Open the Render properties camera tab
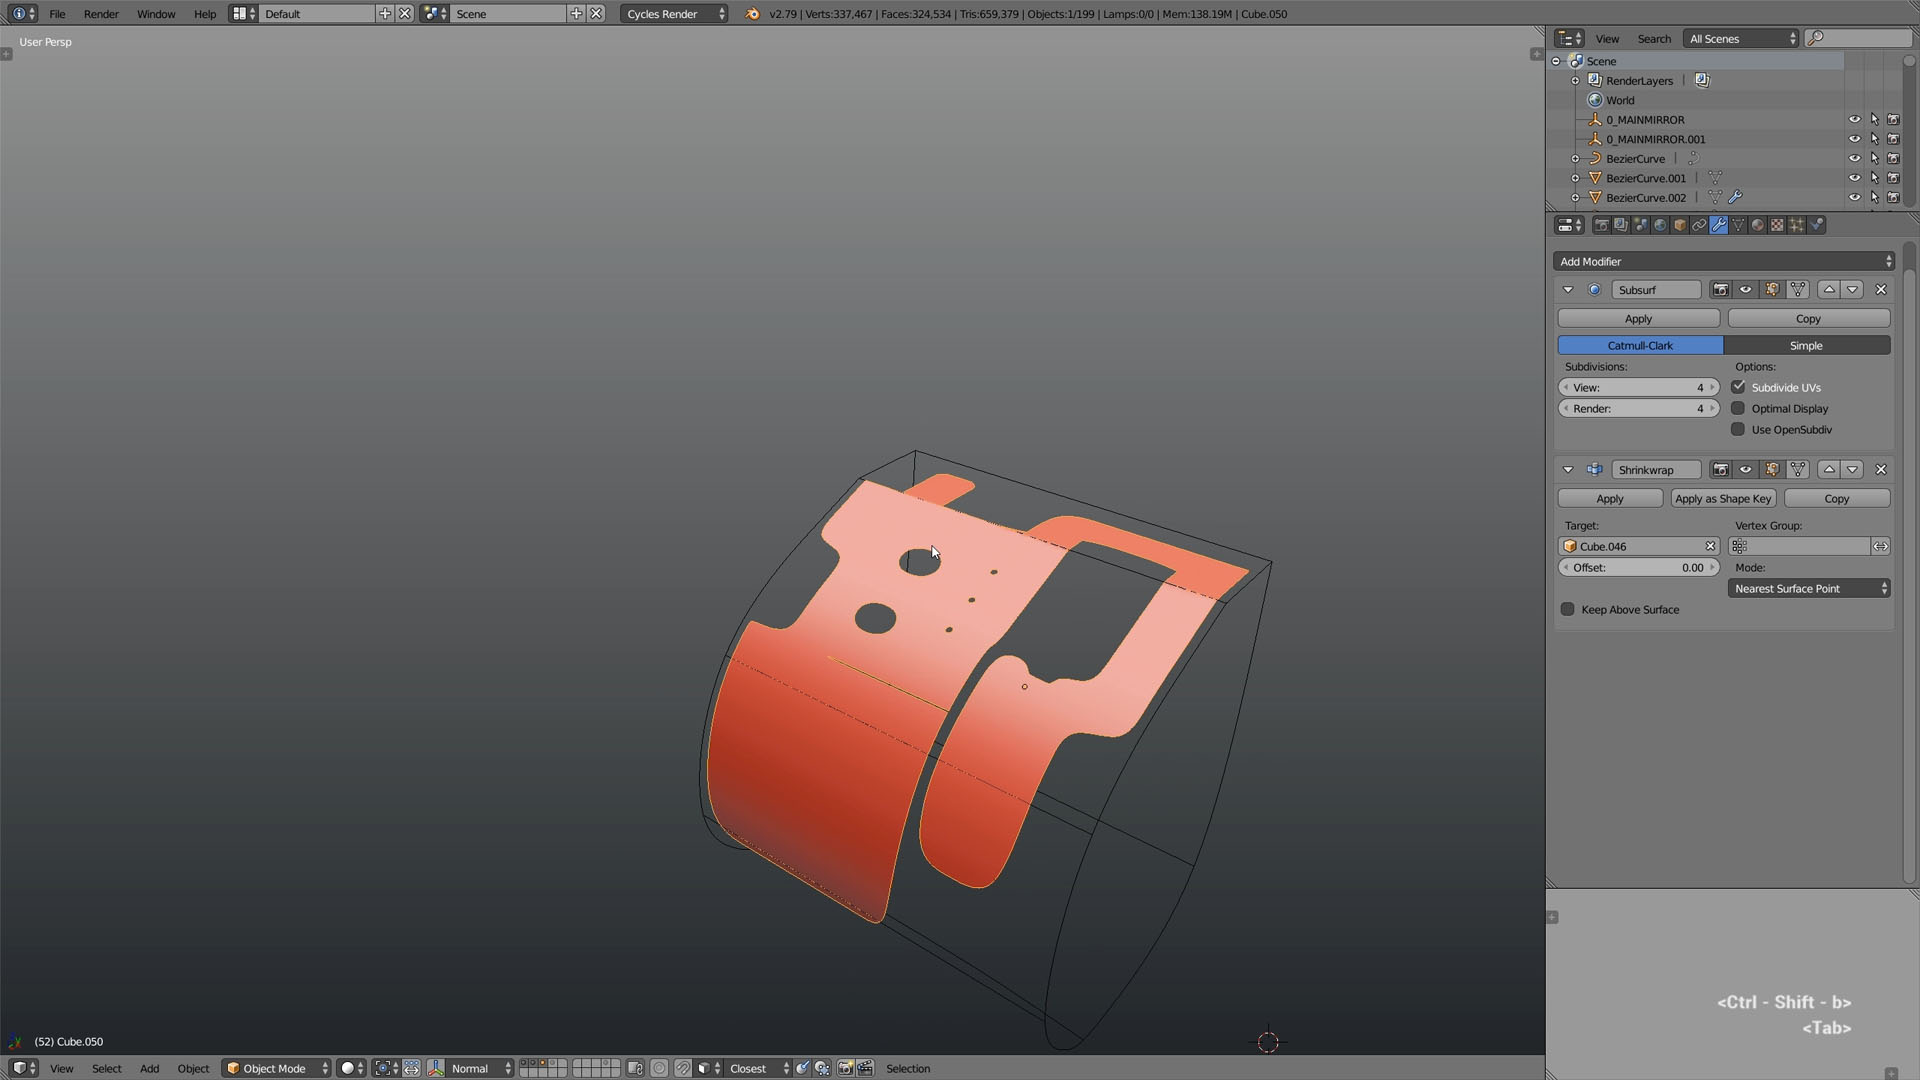The image size is (1920, 1080). point(1602,225)
